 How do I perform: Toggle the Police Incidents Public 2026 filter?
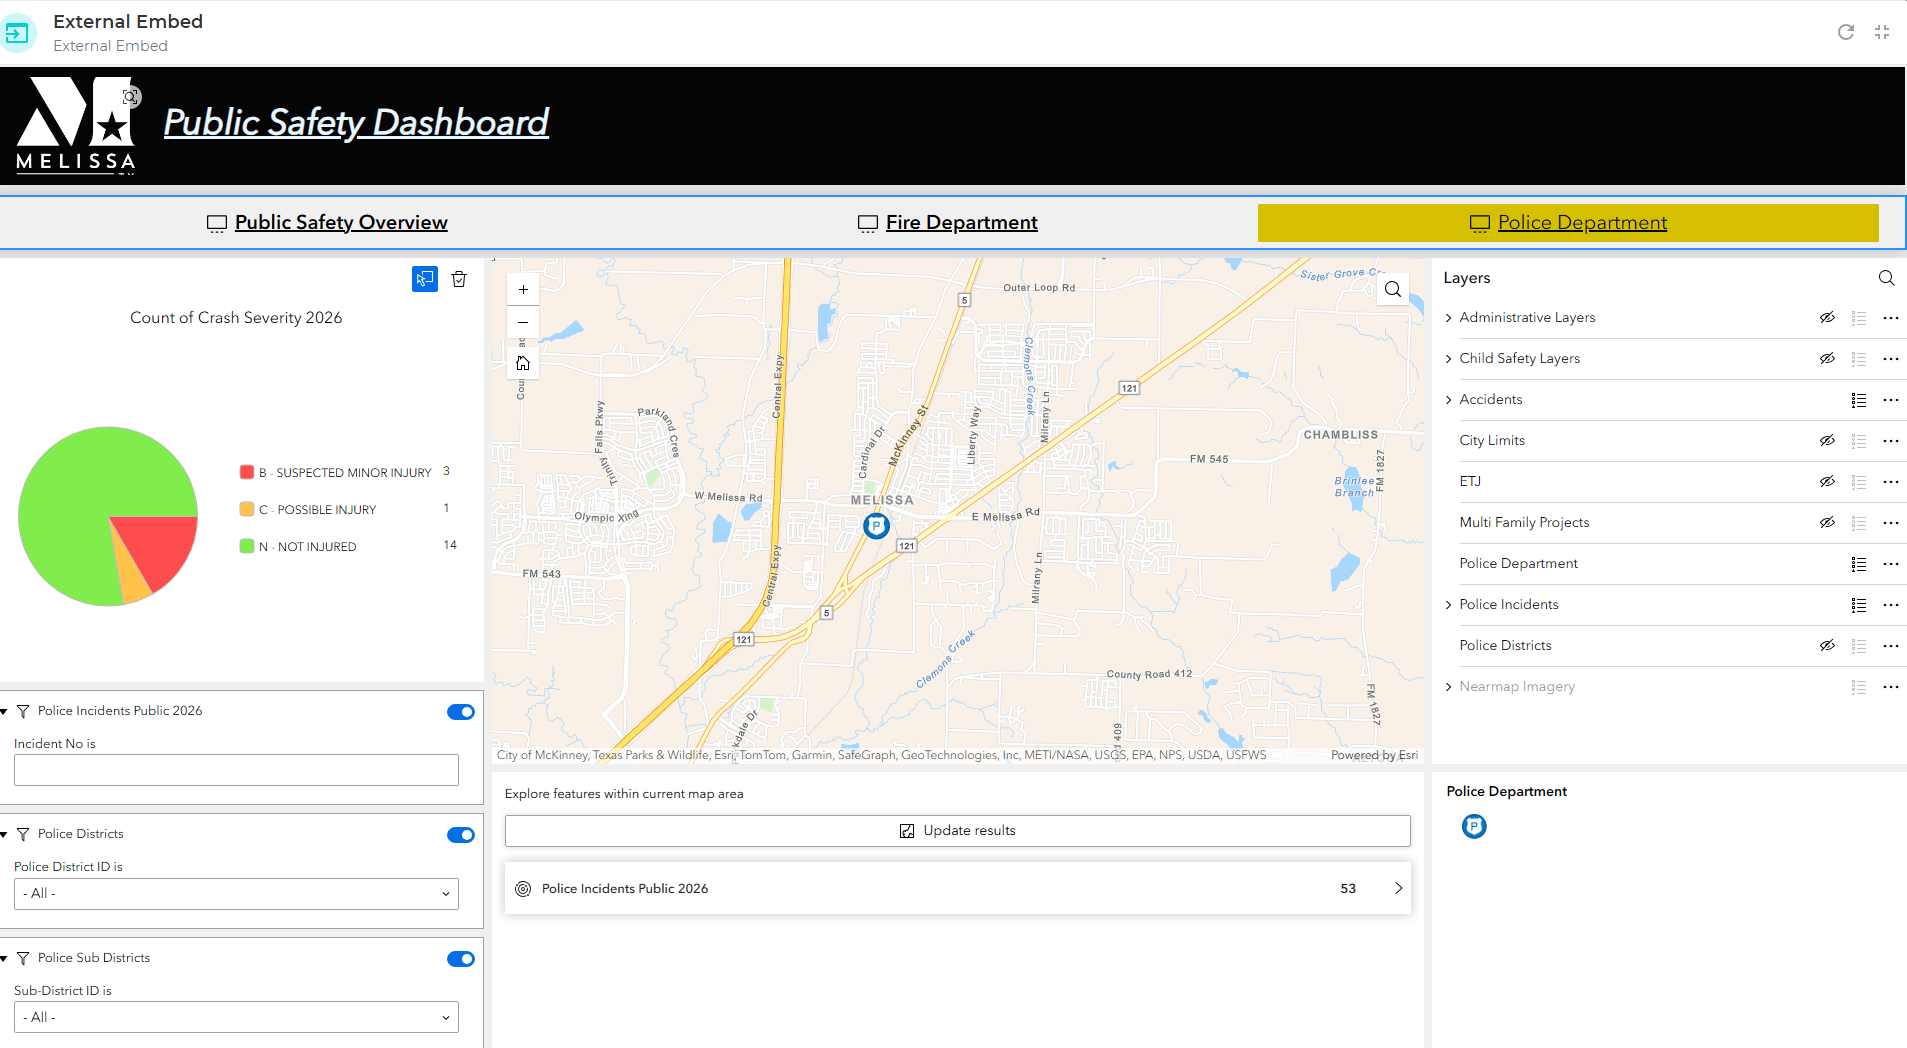461,712
